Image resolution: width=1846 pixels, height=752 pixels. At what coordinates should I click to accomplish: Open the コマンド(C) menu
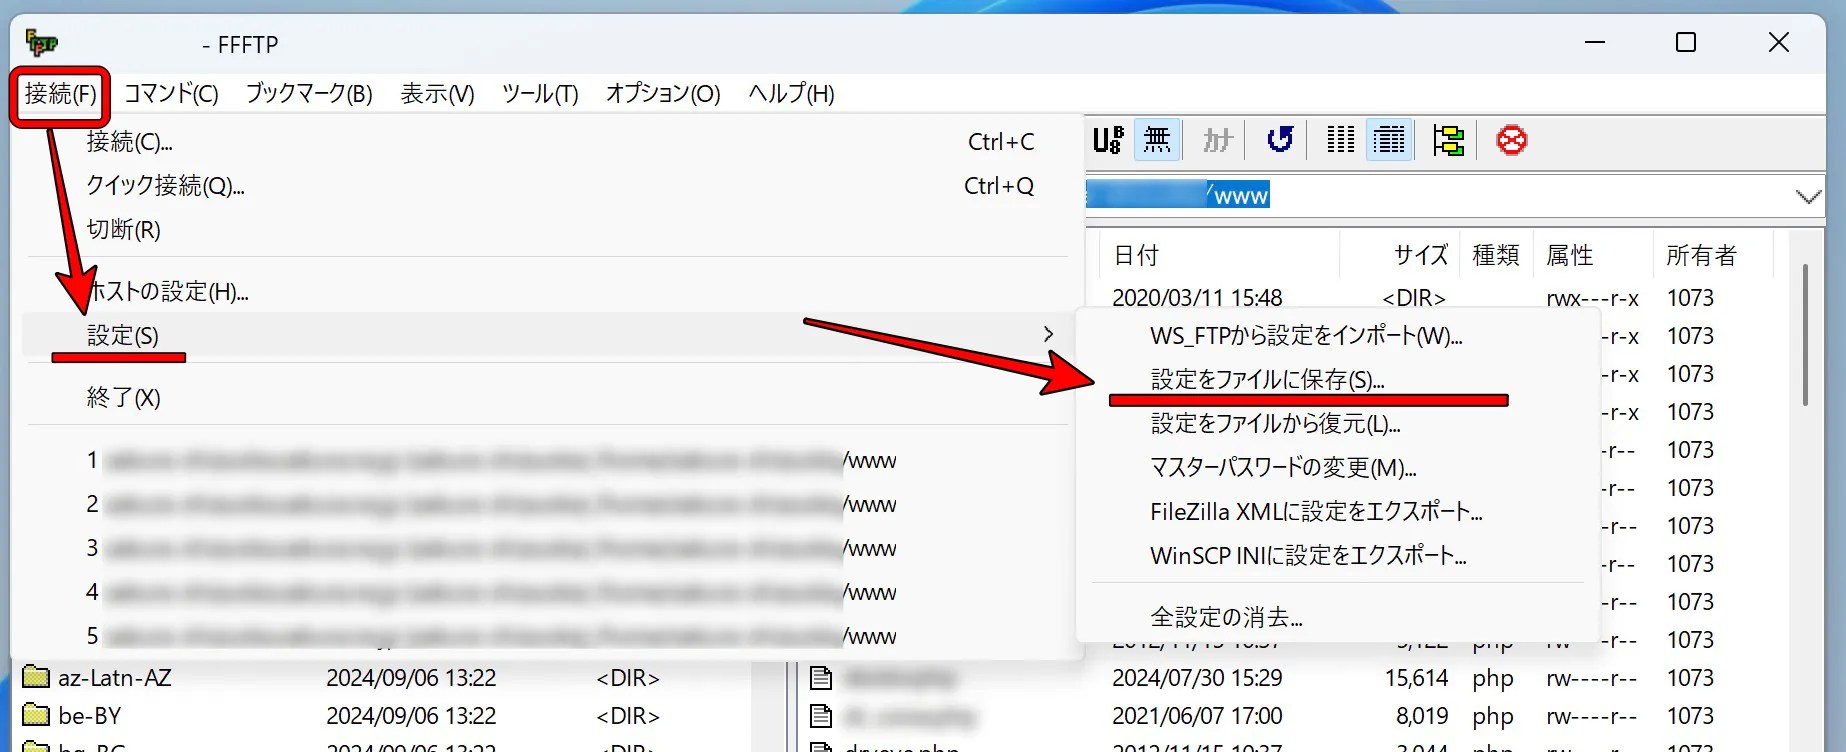pyautogui.click(x=171, y=94)
